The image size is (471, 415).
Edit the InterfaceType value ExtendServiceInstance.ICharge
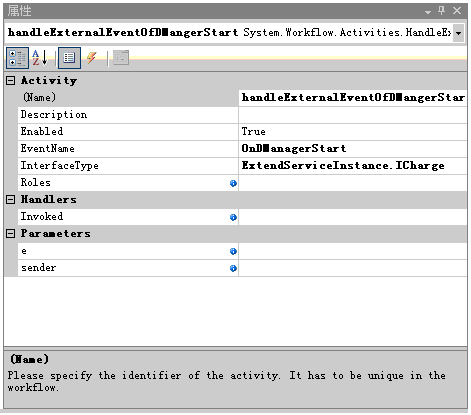(x=353, y=166)
